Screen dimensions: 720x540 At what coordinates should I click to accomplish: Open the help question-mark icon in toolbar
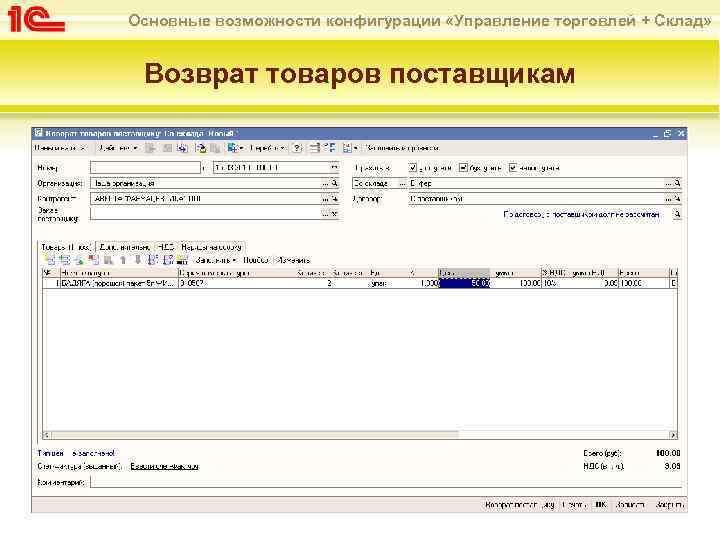[297, 148]
